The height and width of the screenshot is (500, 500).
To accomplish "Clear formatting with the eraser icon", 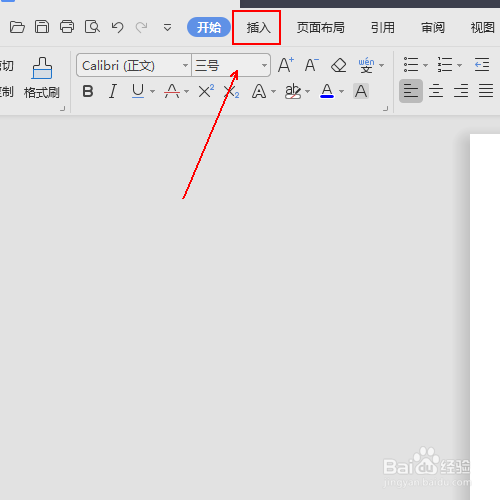I will pyautogui.click(x=339, y=65).
